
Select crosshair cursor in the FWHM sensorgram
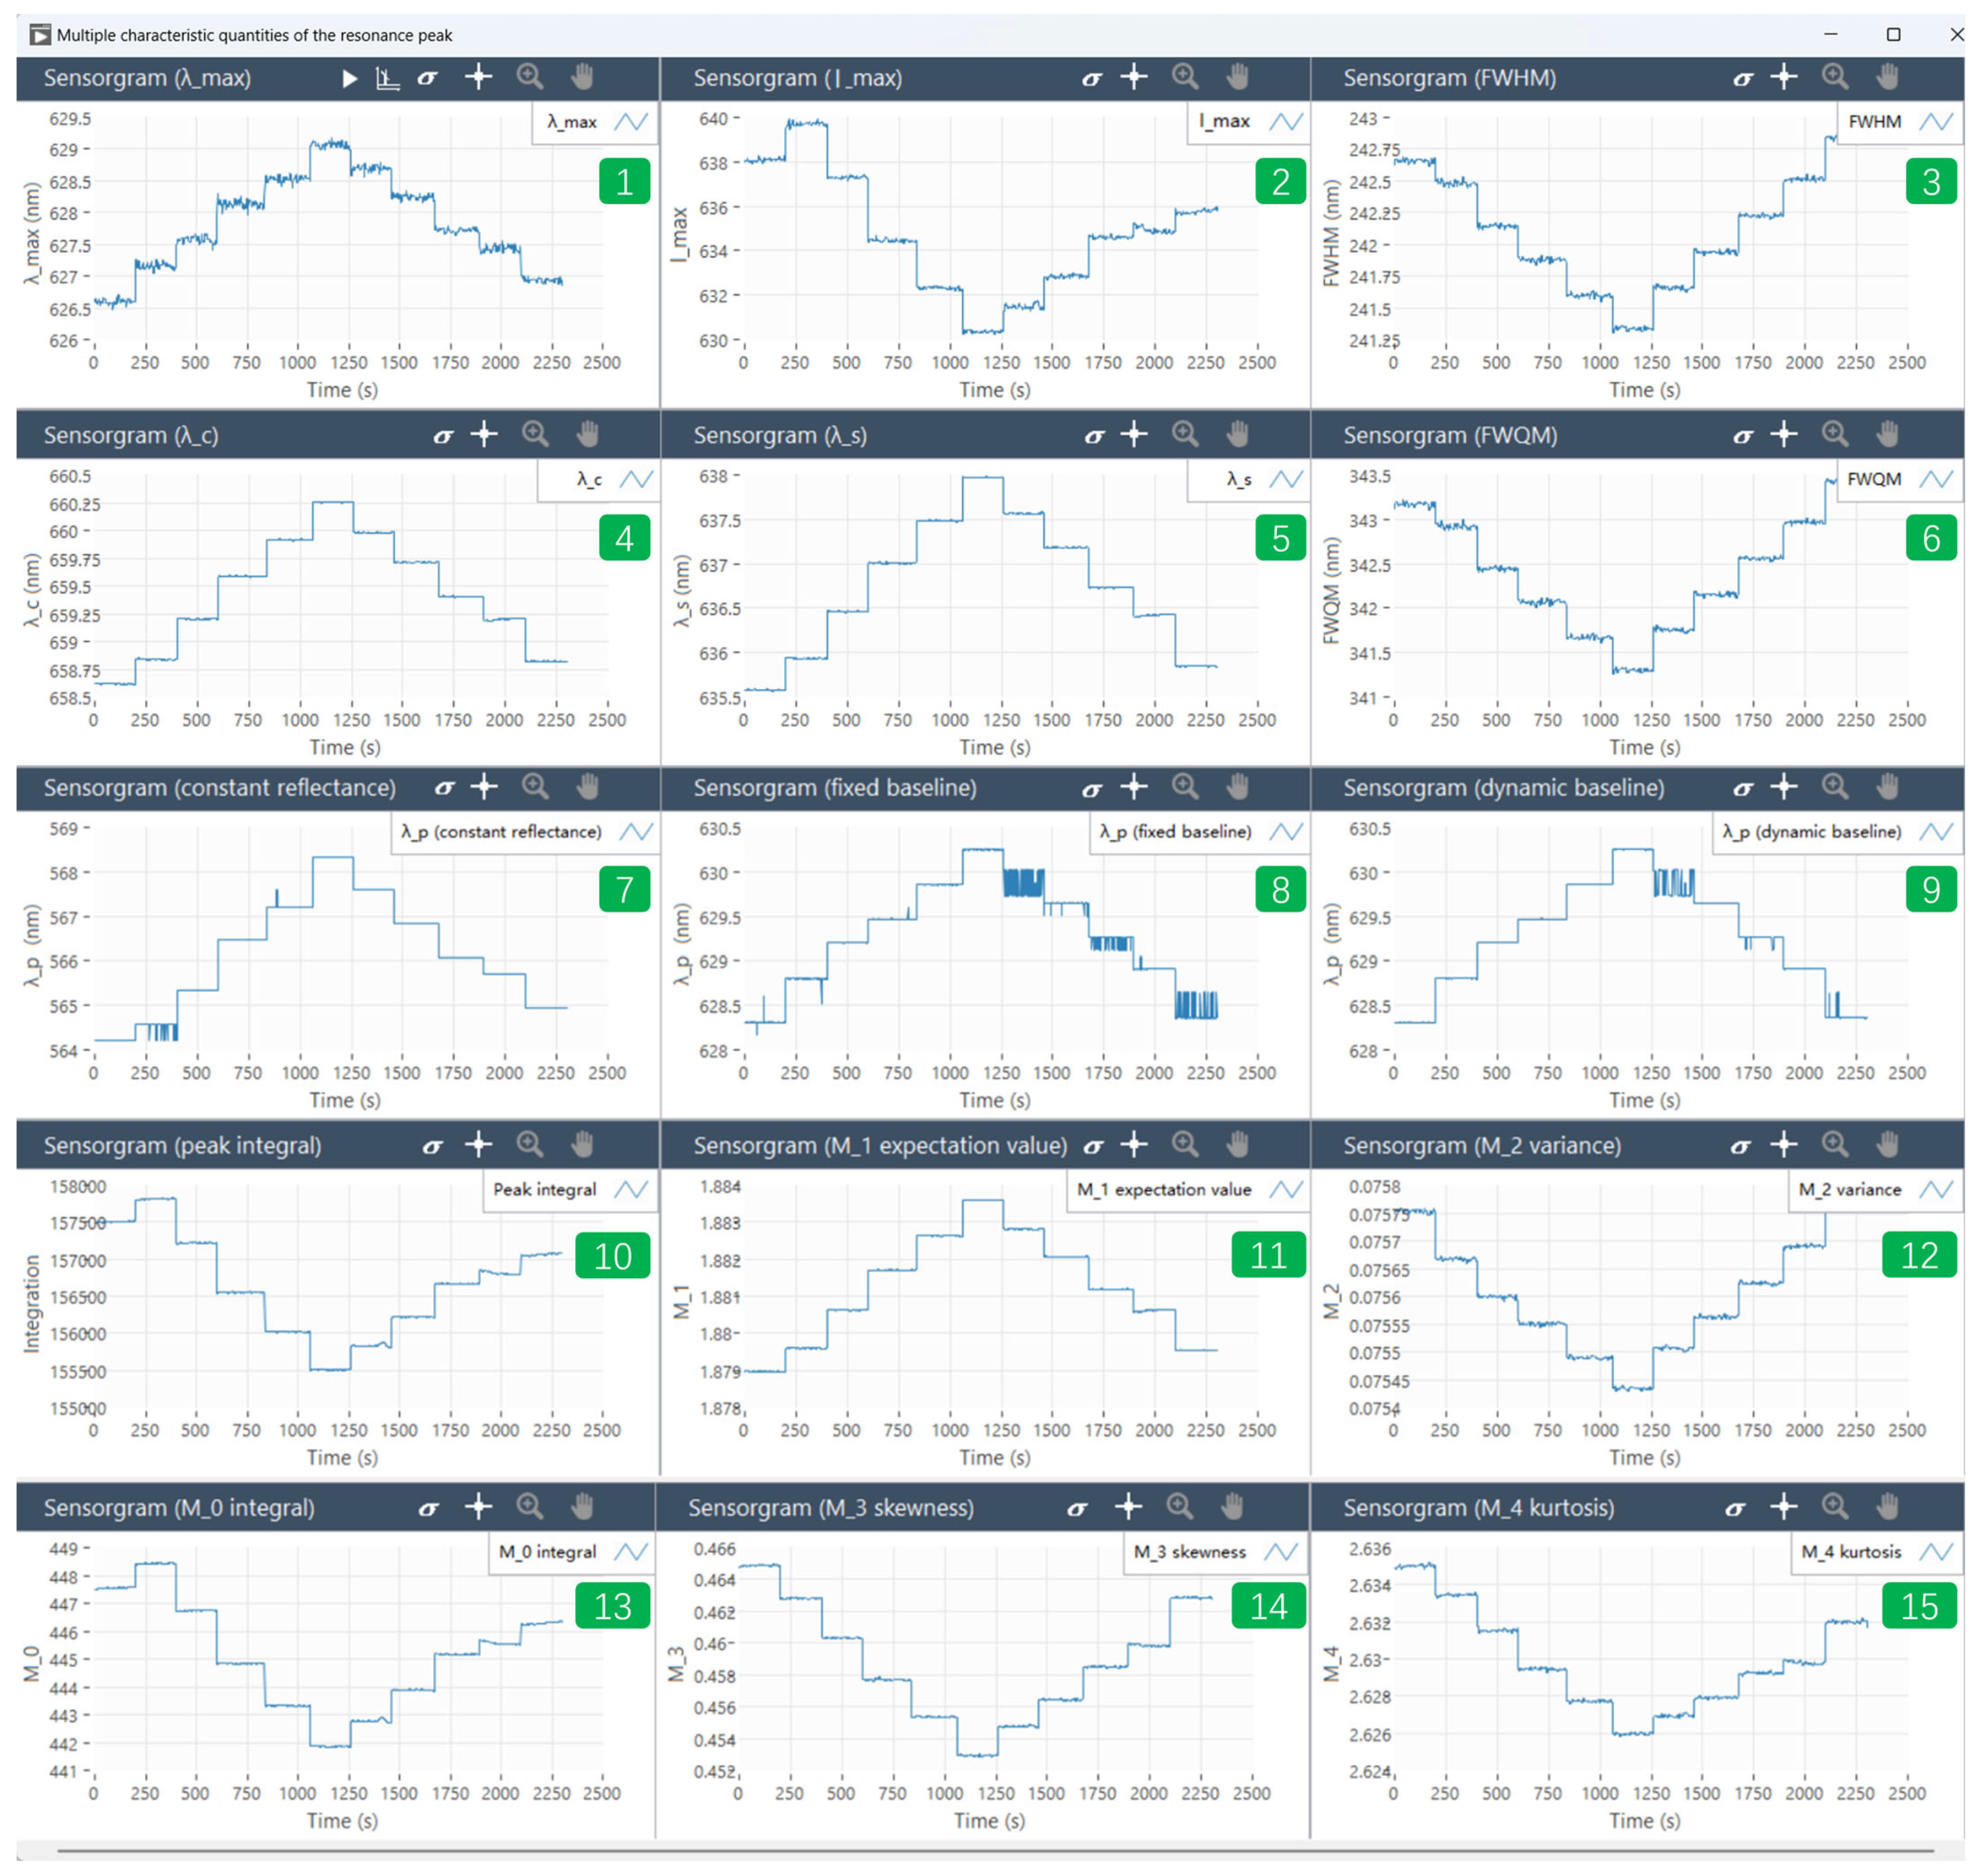pos(1783,77)
